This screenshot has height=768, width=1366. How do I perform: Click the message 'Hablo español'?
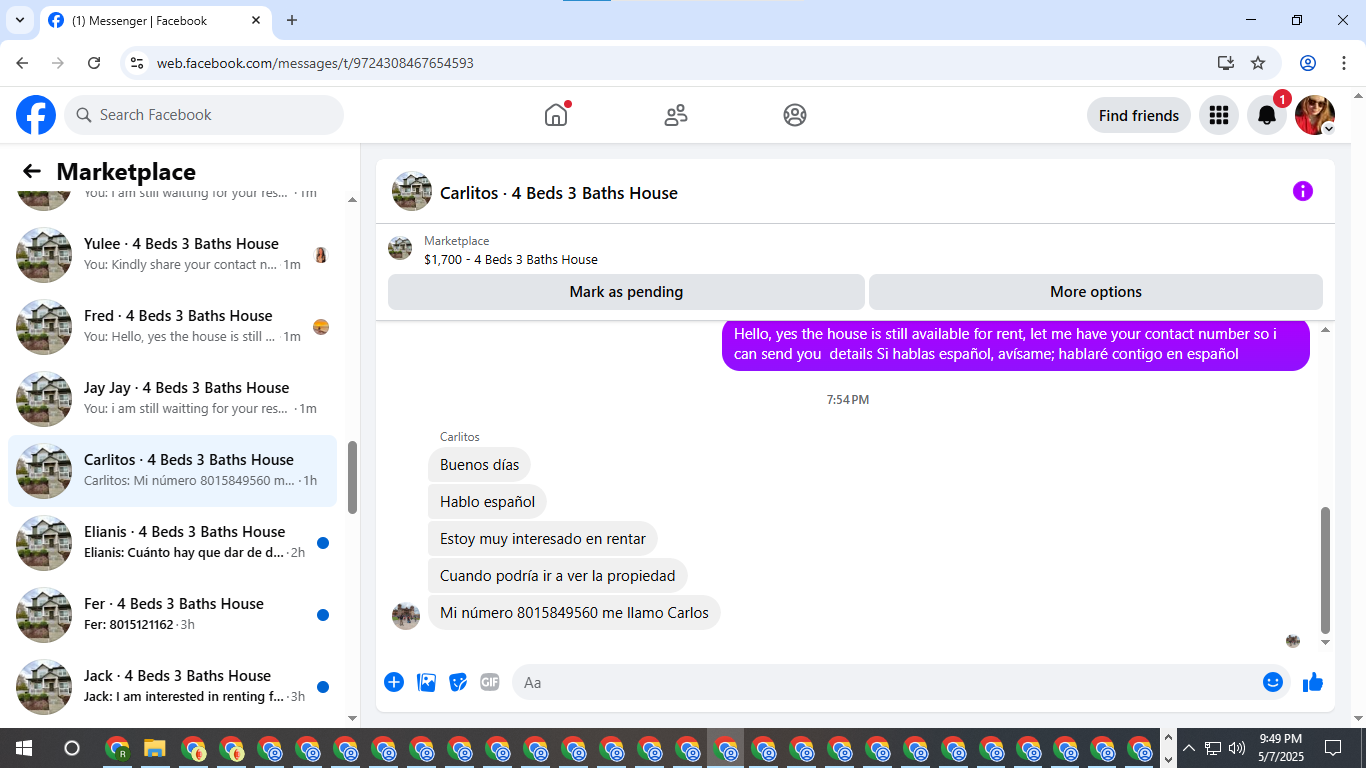[x=487, y=502]
